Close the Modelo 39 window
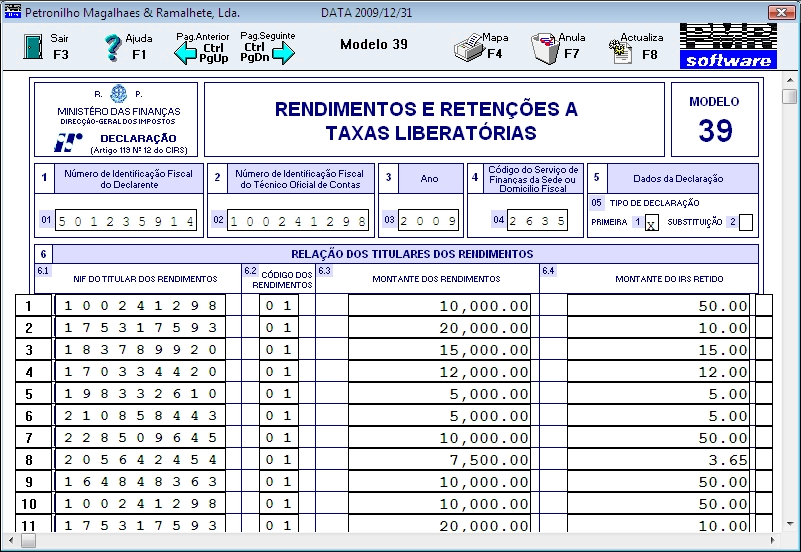The image size is (801, 552). [782, 12]
